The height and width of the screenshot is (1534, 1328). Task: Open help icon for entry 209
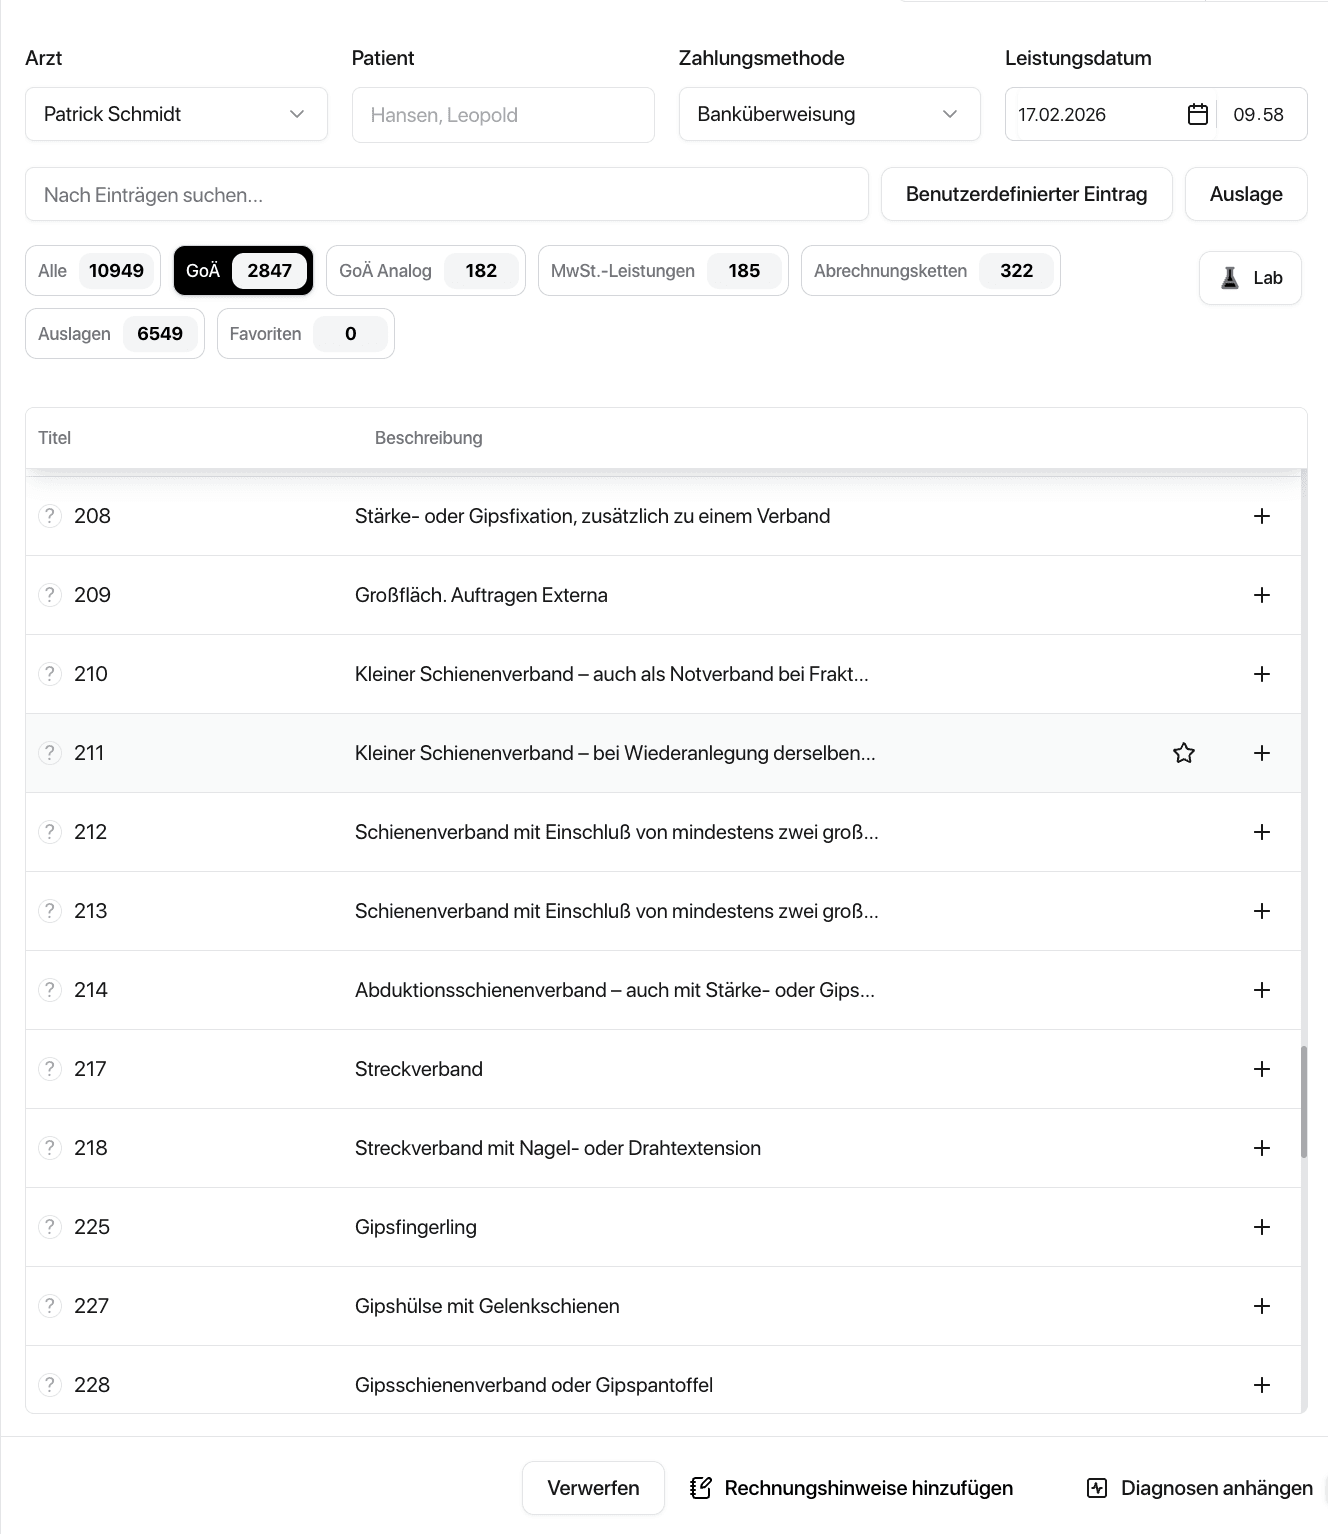[50, 595]
